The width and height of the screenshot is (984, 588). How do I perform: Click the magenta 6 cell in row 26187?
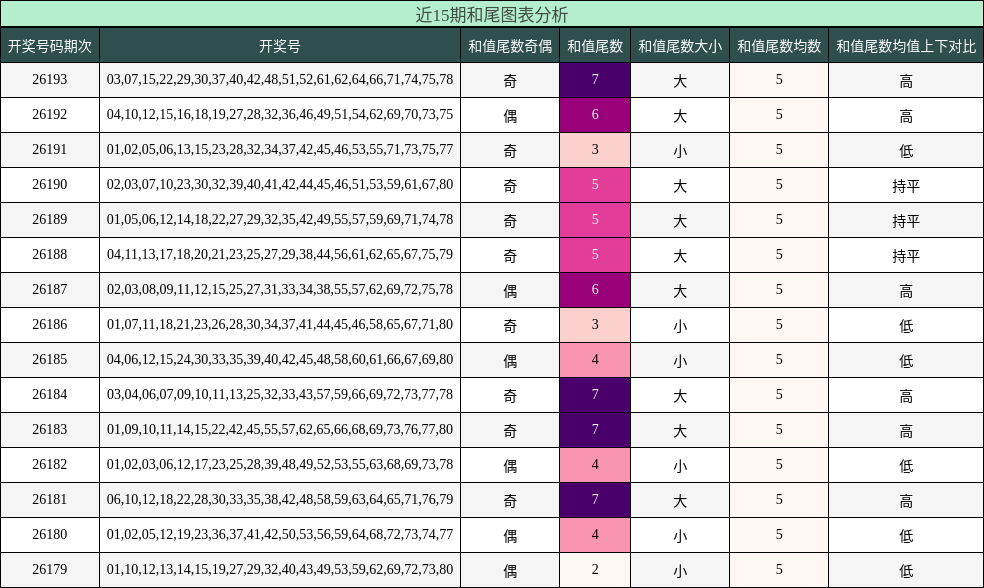[595, 290]
